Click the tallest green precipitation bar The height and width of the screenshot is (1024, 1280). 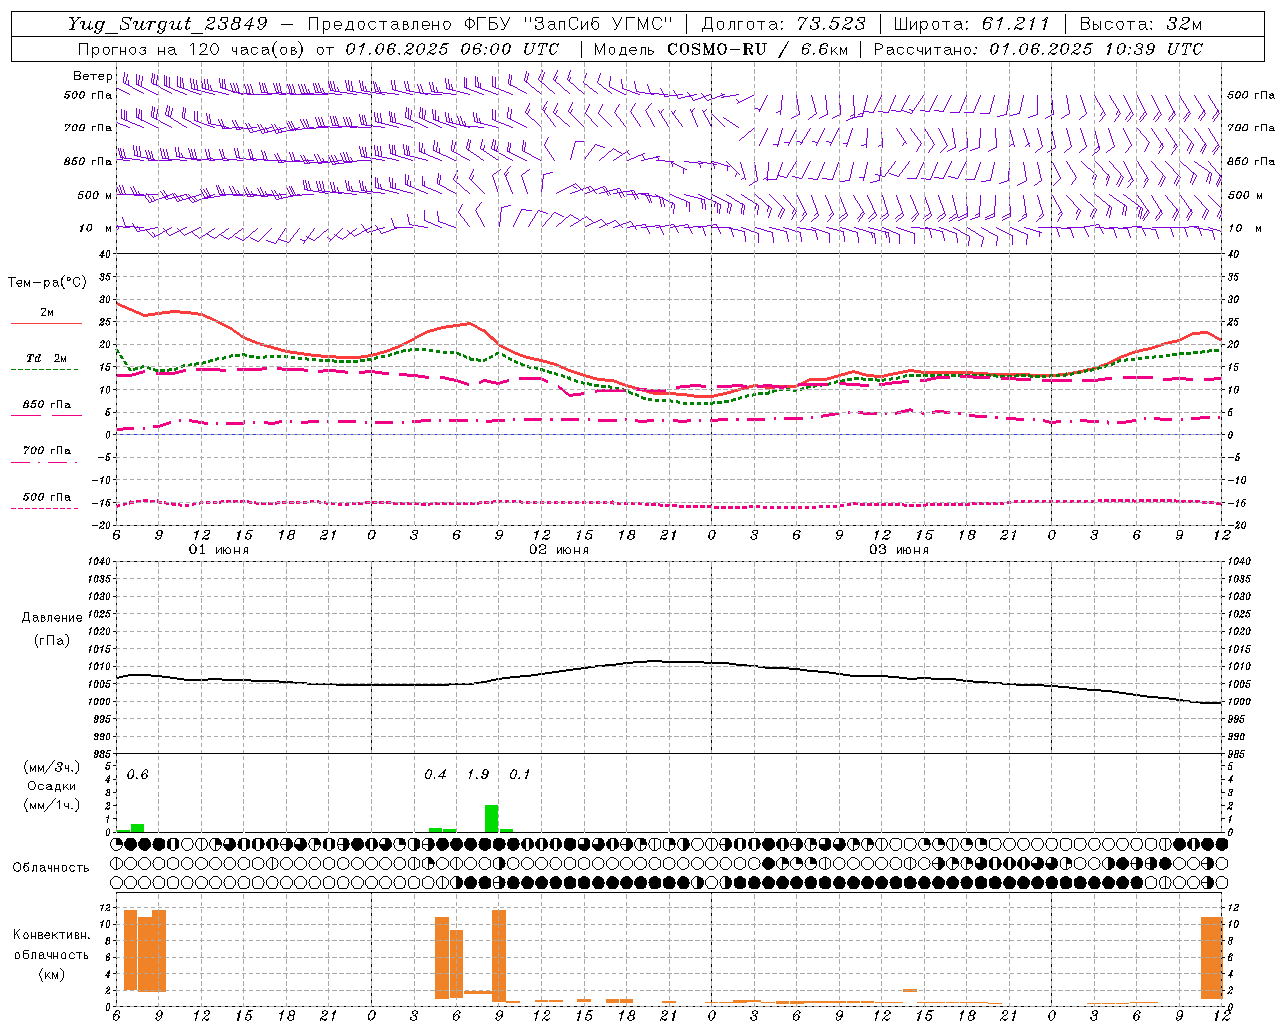click(x=491, y=818)
